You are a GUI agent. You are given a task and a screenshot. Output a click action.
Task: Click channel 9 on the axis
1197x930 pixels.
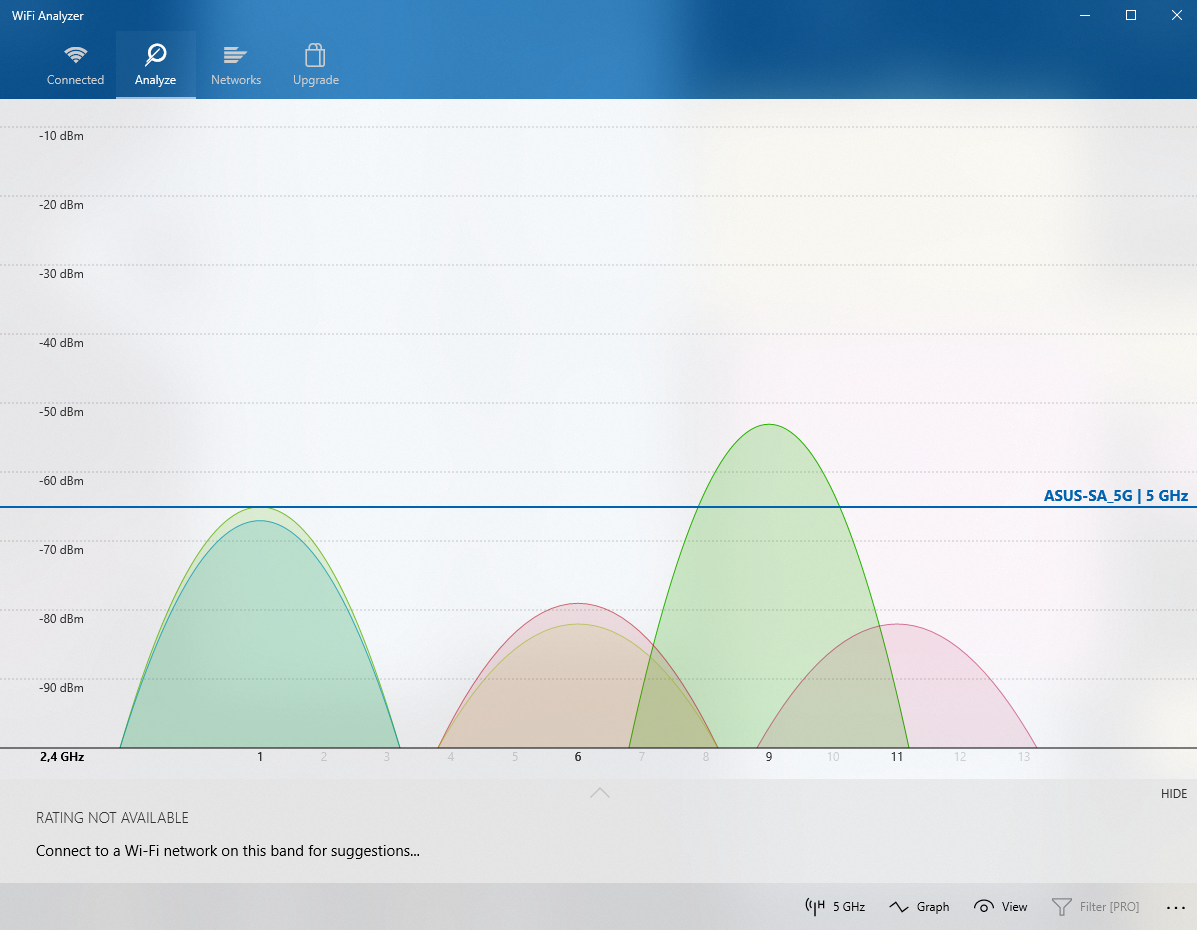(769, 757)
